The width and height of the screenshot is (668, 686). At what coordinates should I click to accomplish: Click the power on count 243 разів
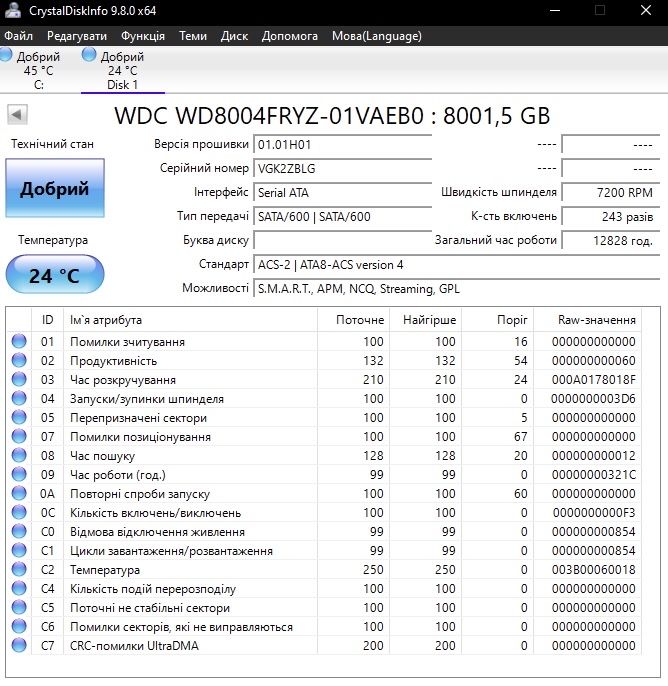tap(610, 216)
